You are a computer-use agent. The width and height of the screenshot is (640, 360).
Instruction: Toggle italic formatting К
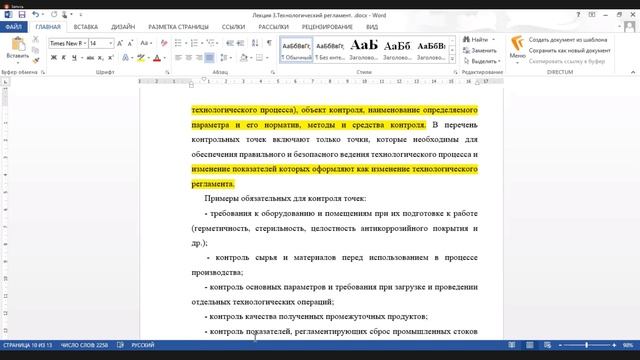click(64, 58)
